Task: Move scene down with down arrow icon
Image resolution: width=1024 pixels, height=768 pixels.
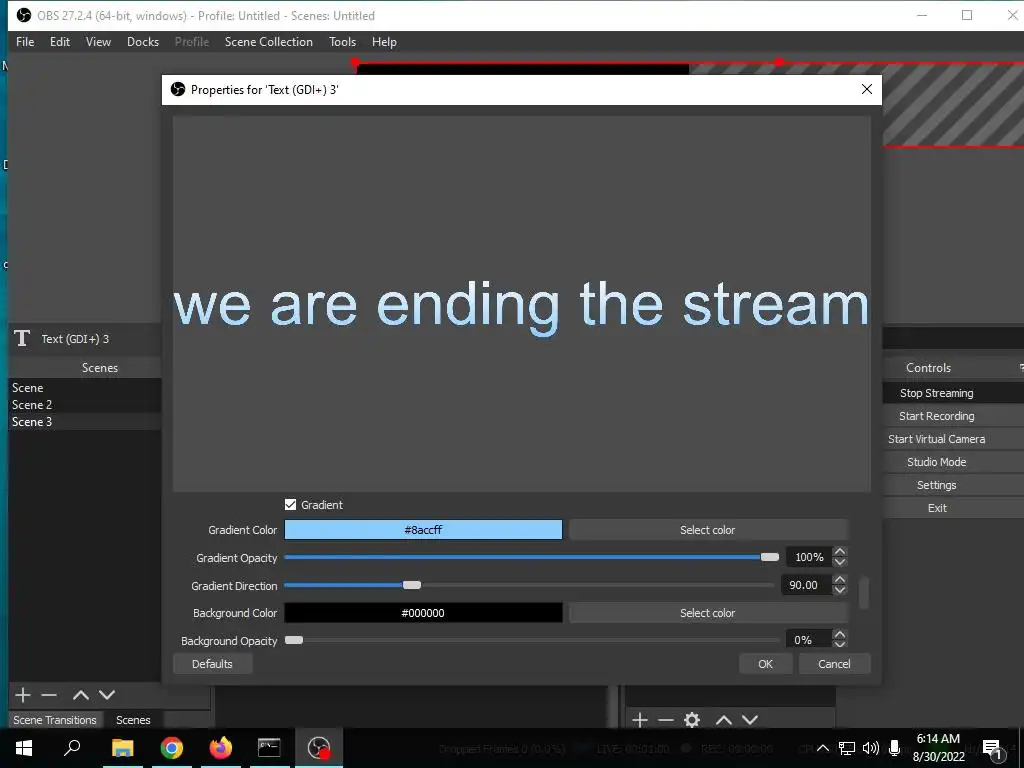Action: [106, 695]
